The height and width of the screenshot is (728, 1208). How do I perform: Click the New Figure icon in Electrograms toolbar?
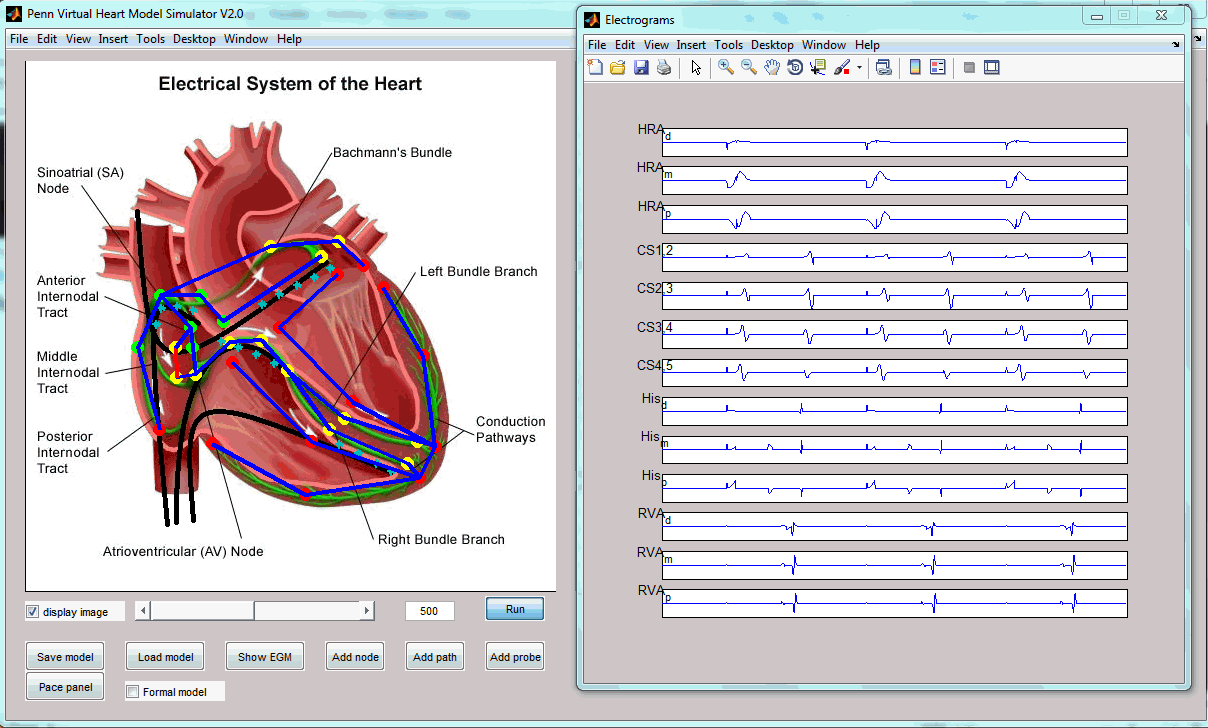click(595, 68)
